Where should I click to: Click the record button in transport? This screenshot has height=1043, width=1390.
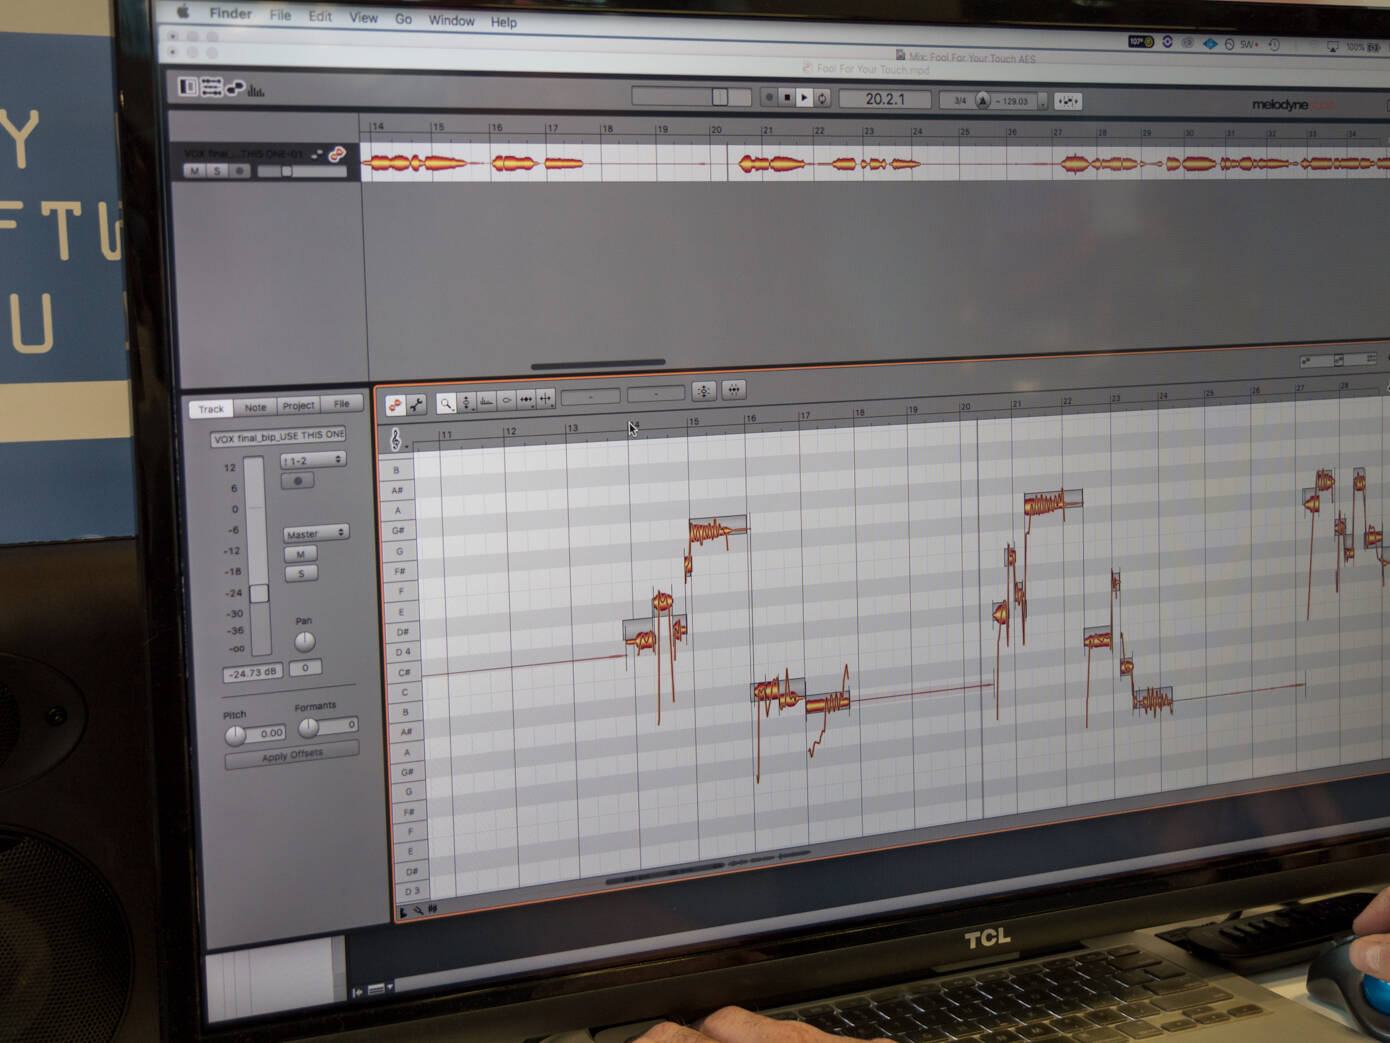click(768, 97)
